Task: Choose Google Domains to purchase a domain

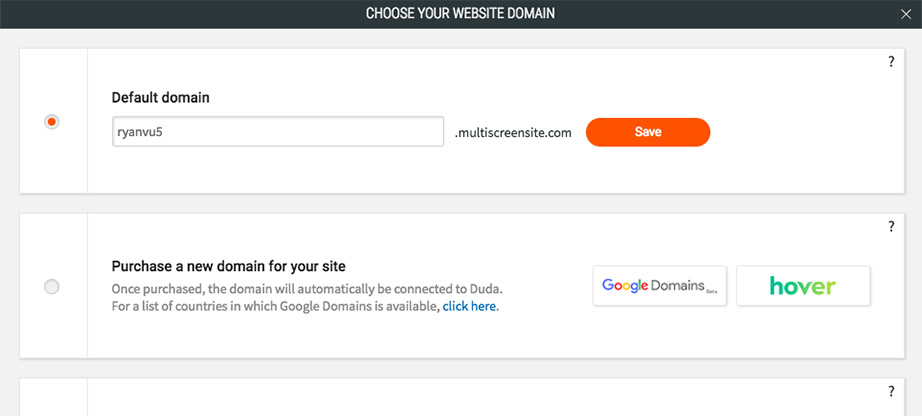Action: [659, 286]
